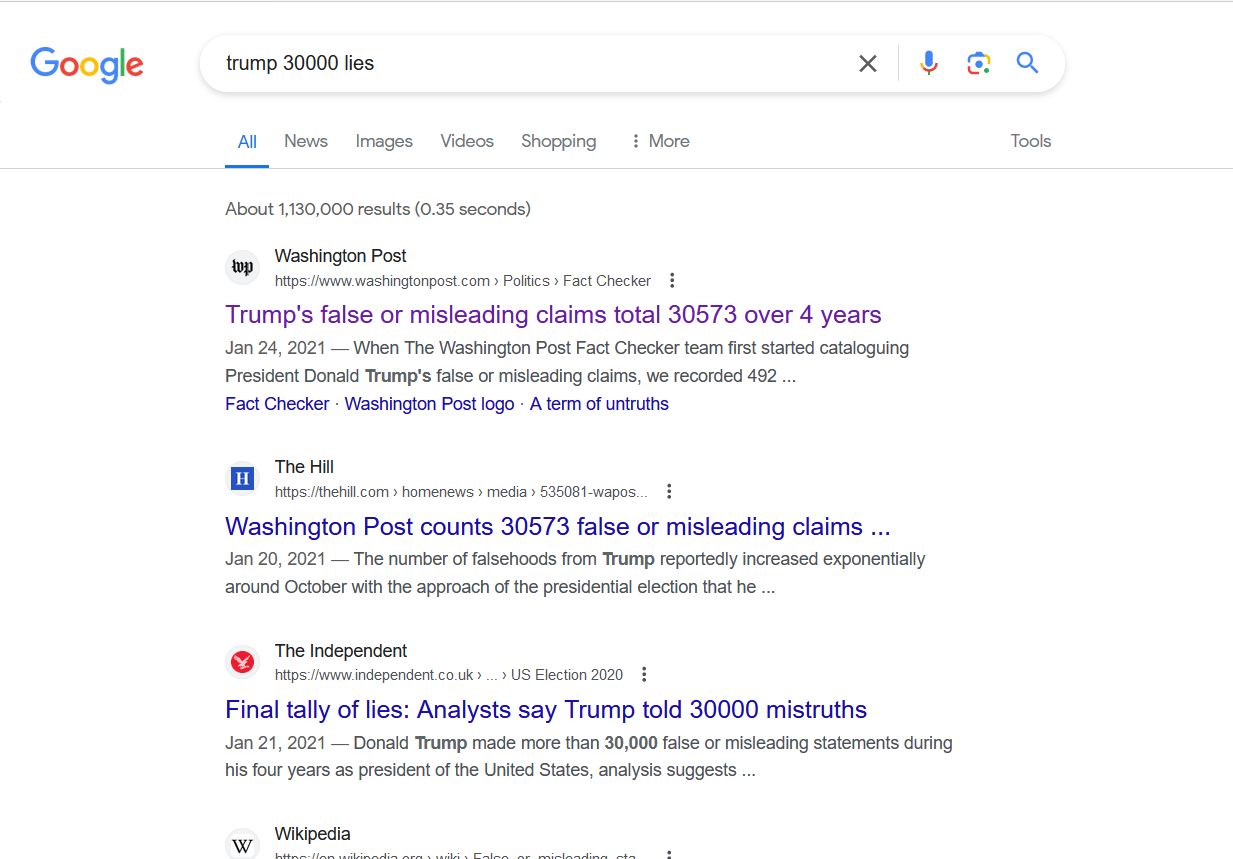Open options menu for The Hill result
This screenshot has height=859, width=1233.
[669, 492]
